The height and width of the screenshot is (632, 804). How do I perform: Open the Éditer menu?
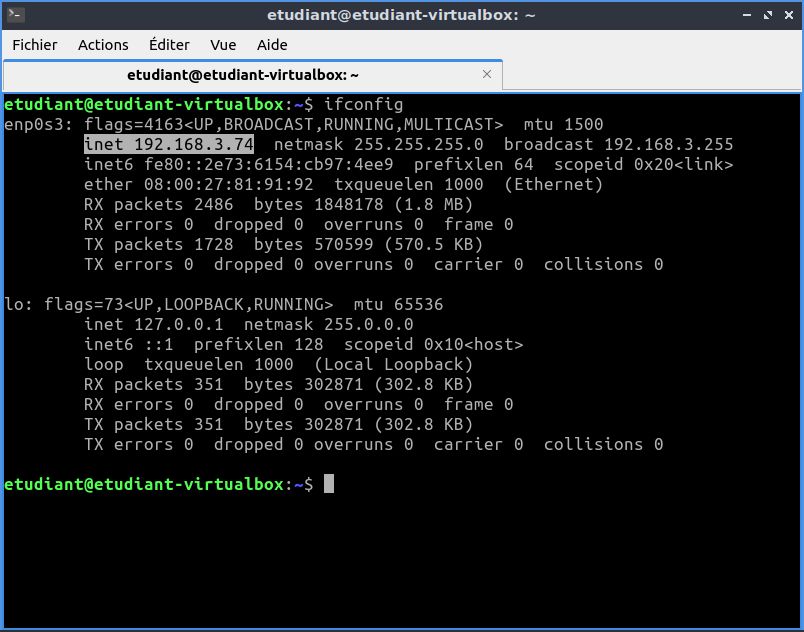pos(168,45)
